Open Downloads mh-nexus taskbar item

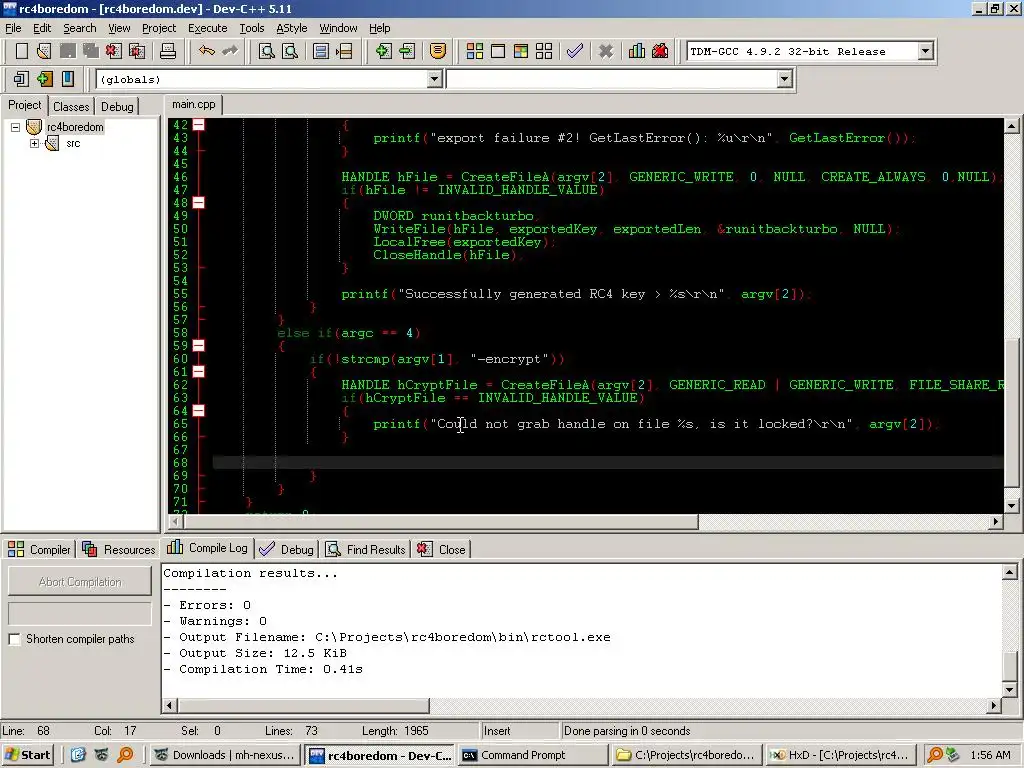pyautogui.click(x=225, y=755)
